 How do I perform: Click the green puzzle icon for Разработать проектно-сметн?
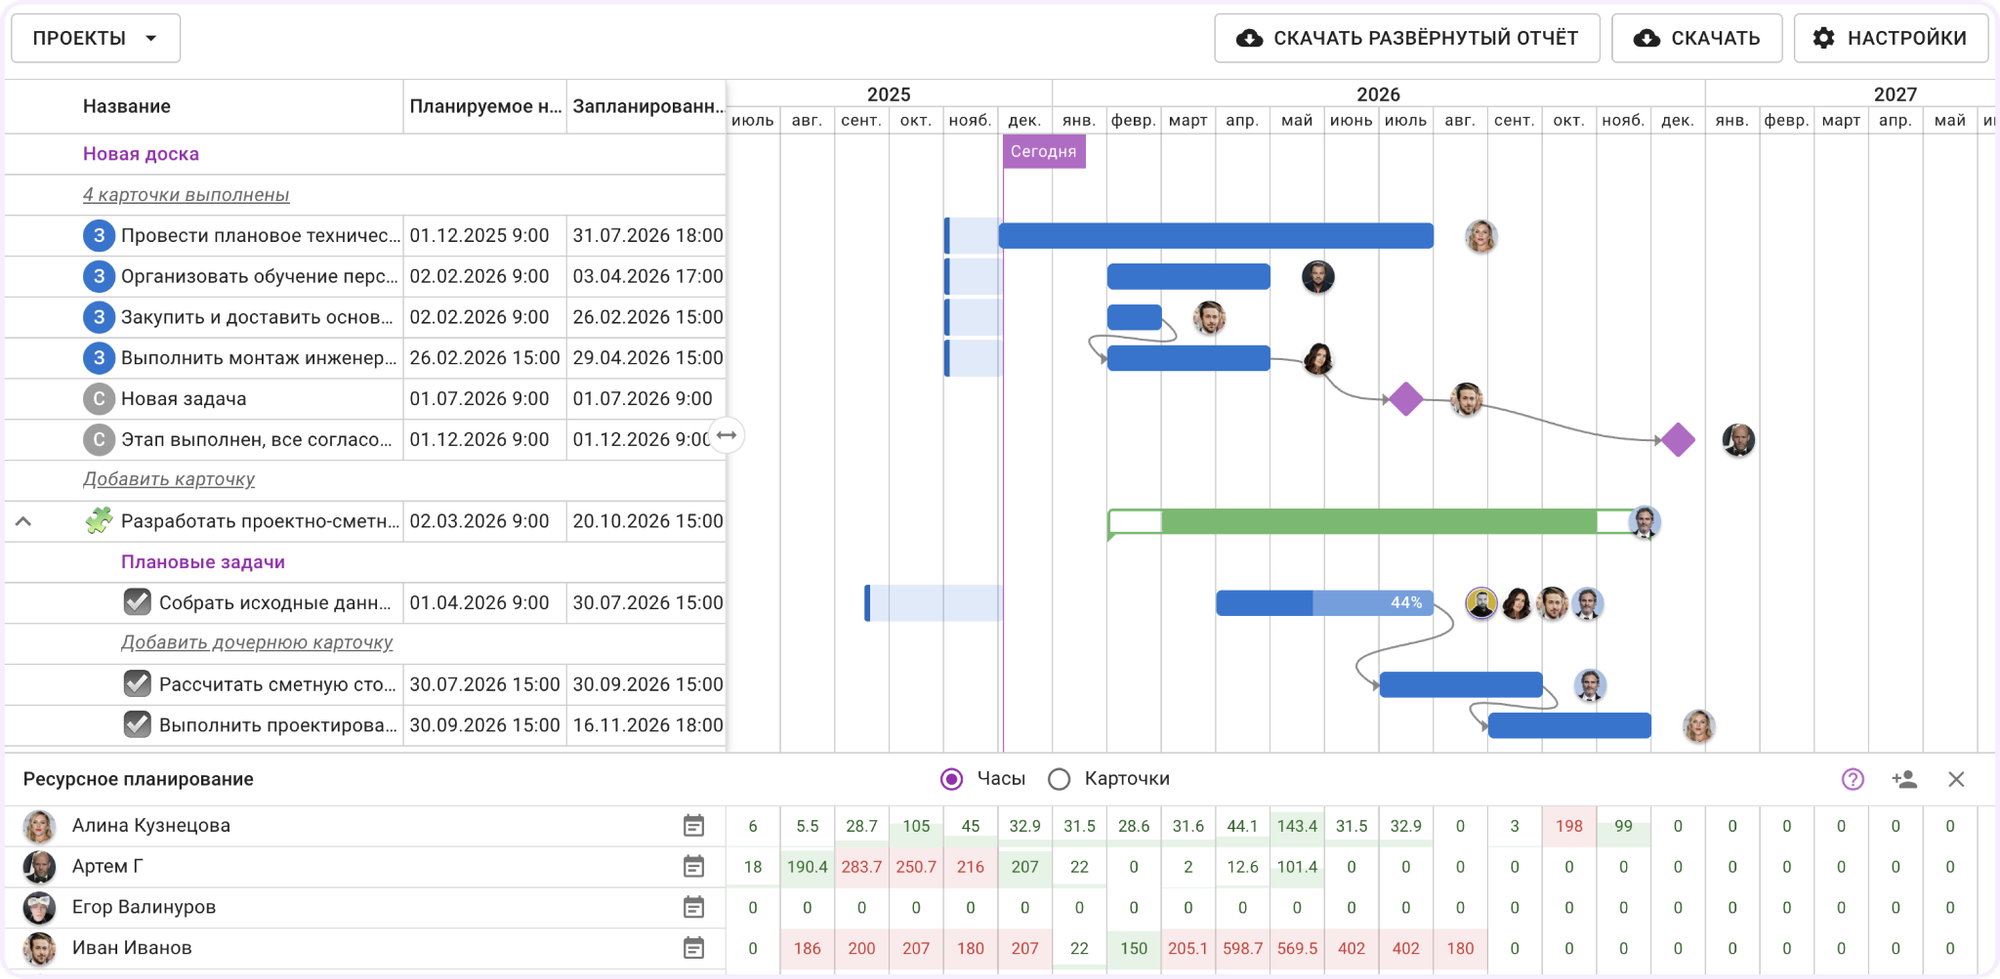coord(98,521)
